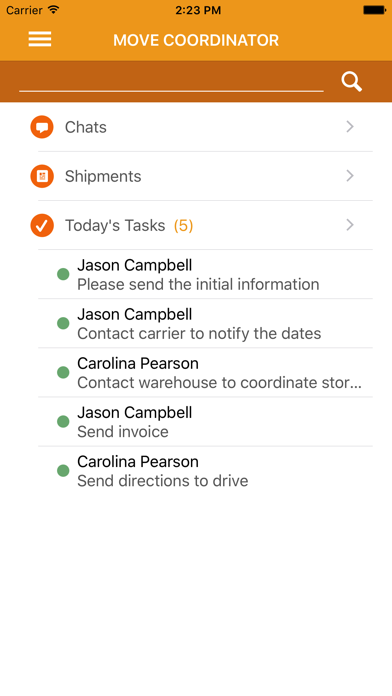Click the Today's Tasks (5) count badge
Screen dimensions: 392x696
183,226
